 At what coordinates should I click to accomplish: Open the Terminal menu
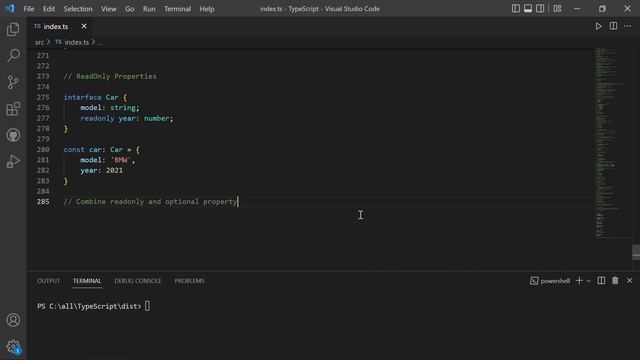(177, 9)
